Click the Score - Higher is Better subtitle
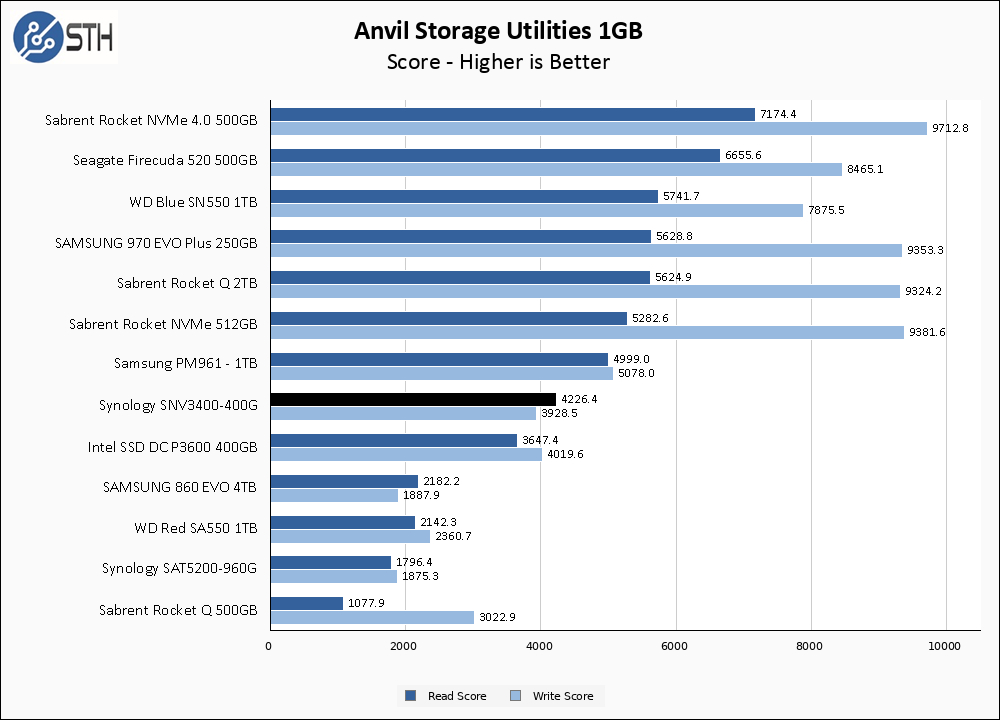This screenshot has width=1000, height=720. (x=498, y=62)
